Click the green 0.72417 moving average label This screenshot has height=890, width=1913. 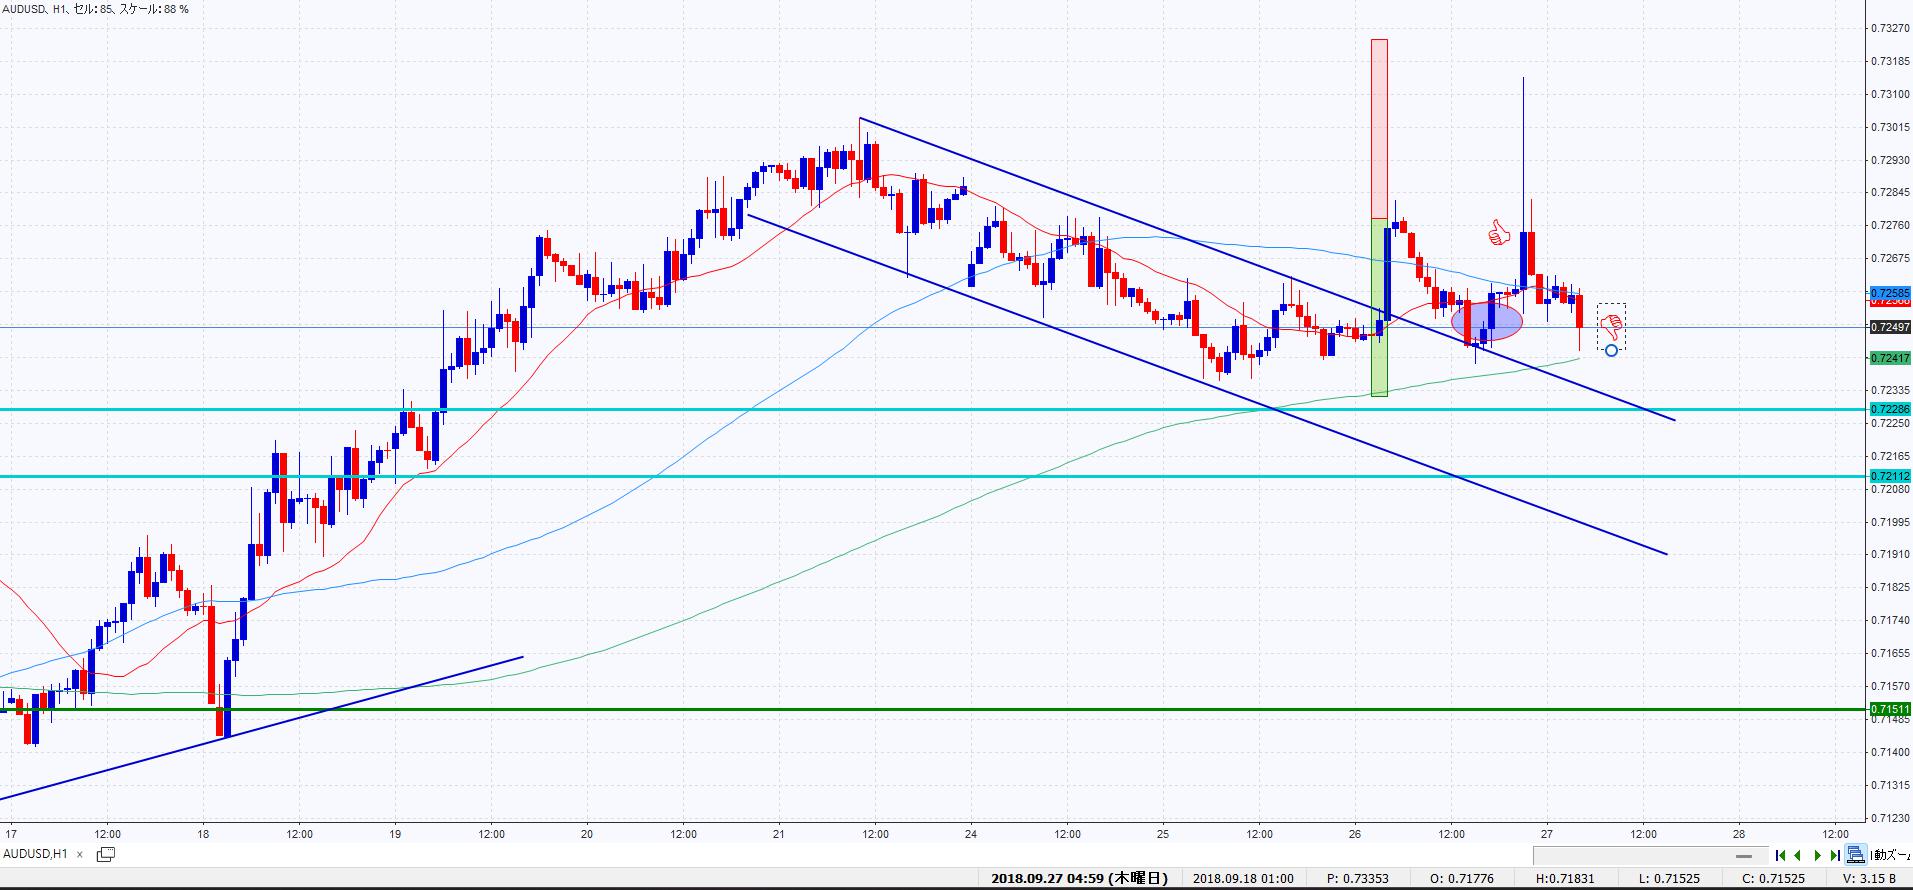click(1889, 358)
